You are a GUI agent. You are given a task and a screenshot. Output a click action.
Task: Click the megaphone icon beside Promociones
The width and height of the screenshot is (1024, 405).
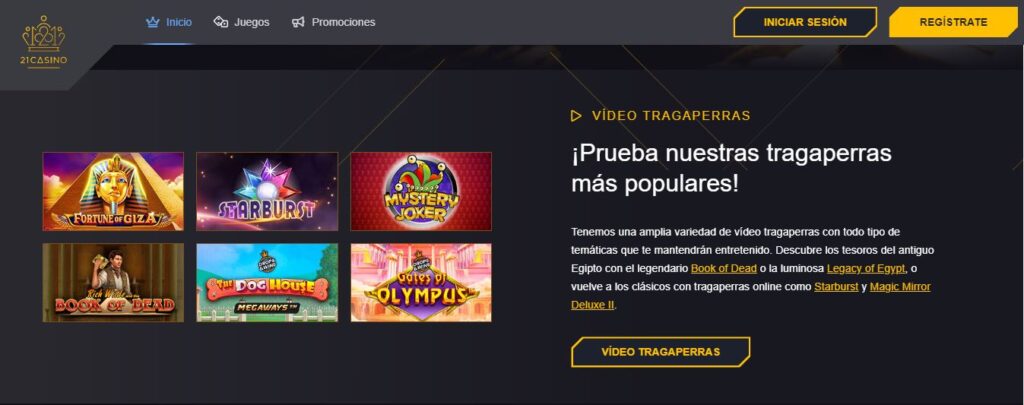click(298, 22)
